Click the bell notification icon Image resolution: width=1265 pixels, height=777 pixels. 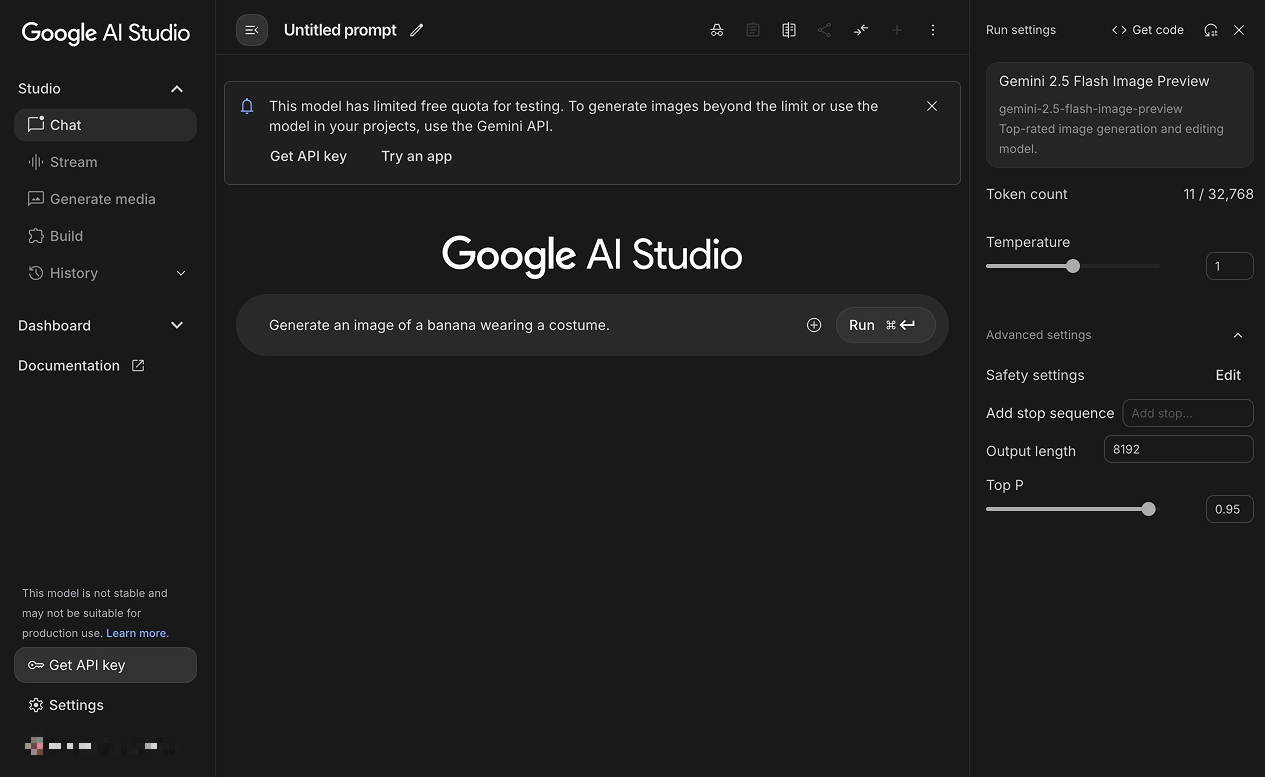click(248, 106)
